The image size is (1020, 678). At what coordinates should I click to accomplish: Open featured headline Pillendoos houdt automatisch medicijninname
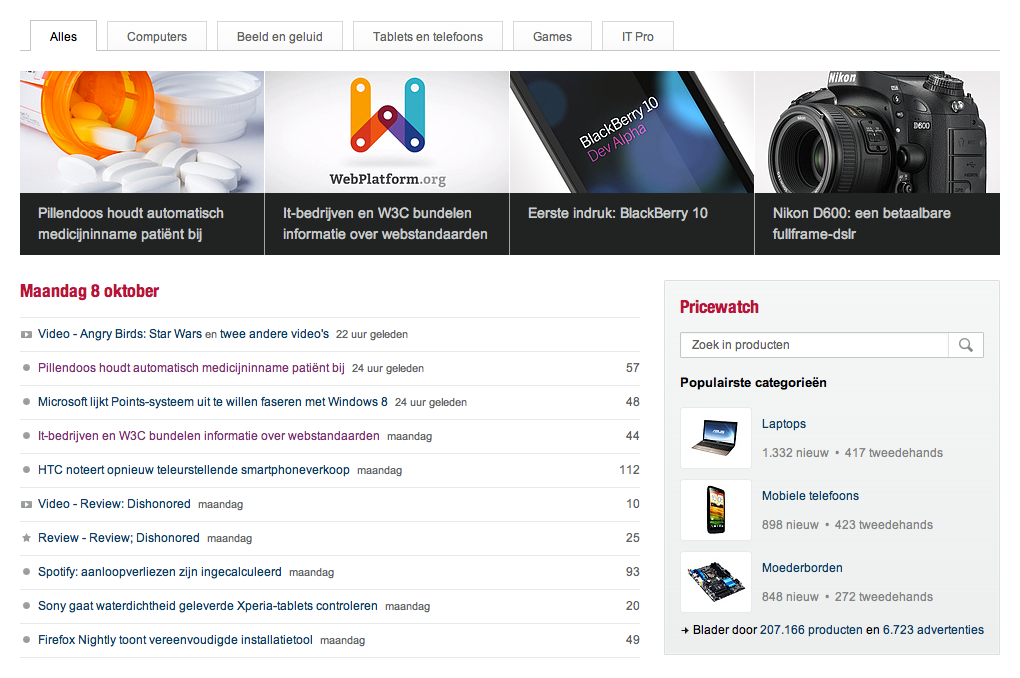point(131,224)
